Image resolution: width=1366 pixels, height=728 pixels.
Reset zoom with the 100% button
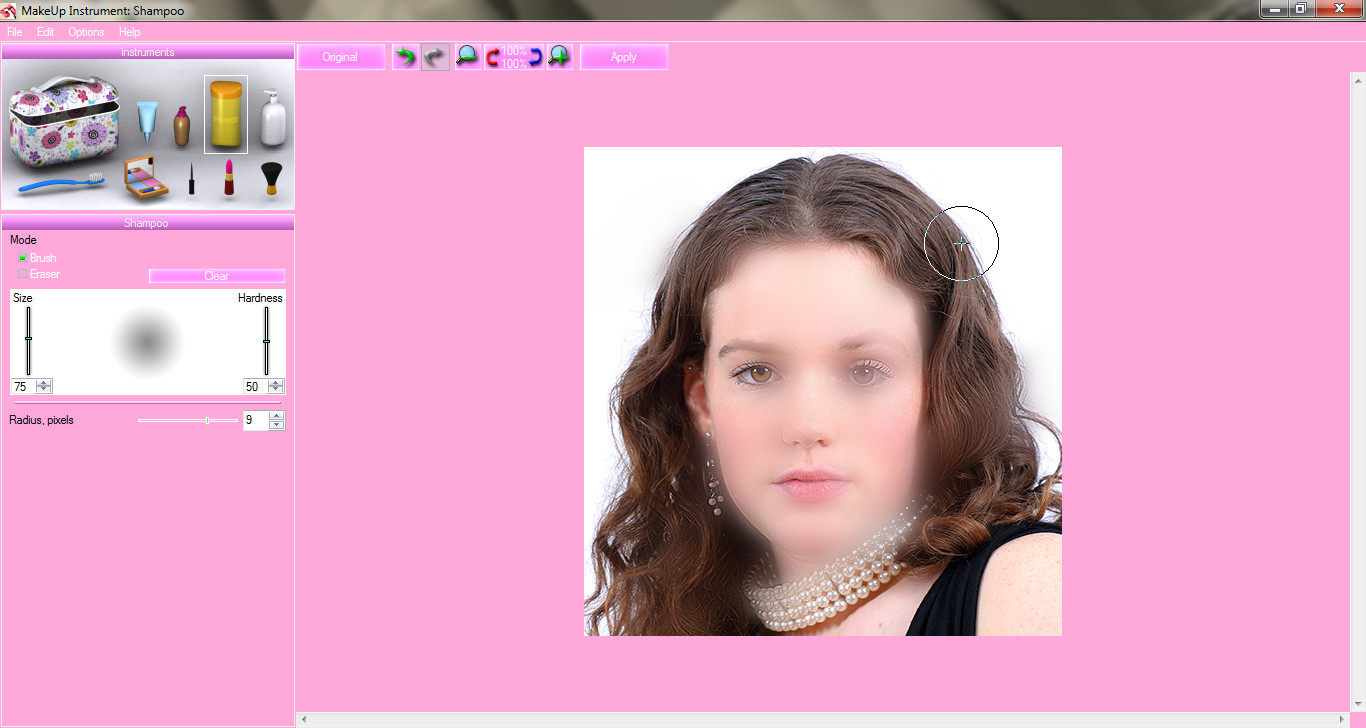pyautogui.click(x=514, y=57)
